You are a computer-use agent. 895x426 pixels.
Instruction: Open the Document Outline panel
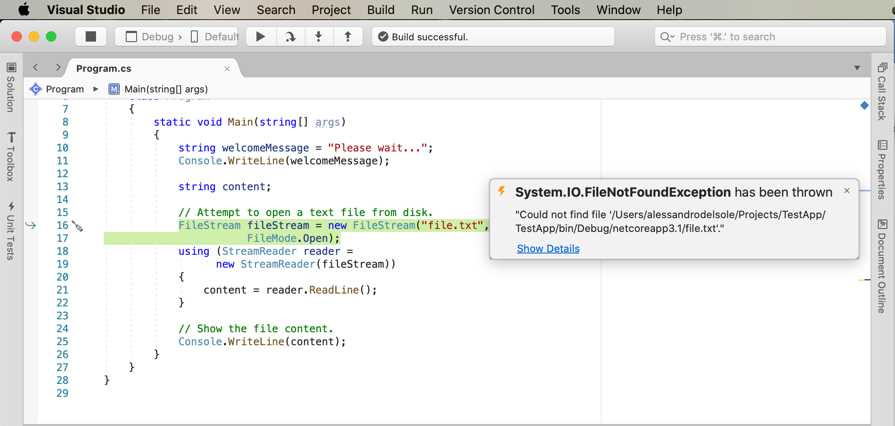881,266
